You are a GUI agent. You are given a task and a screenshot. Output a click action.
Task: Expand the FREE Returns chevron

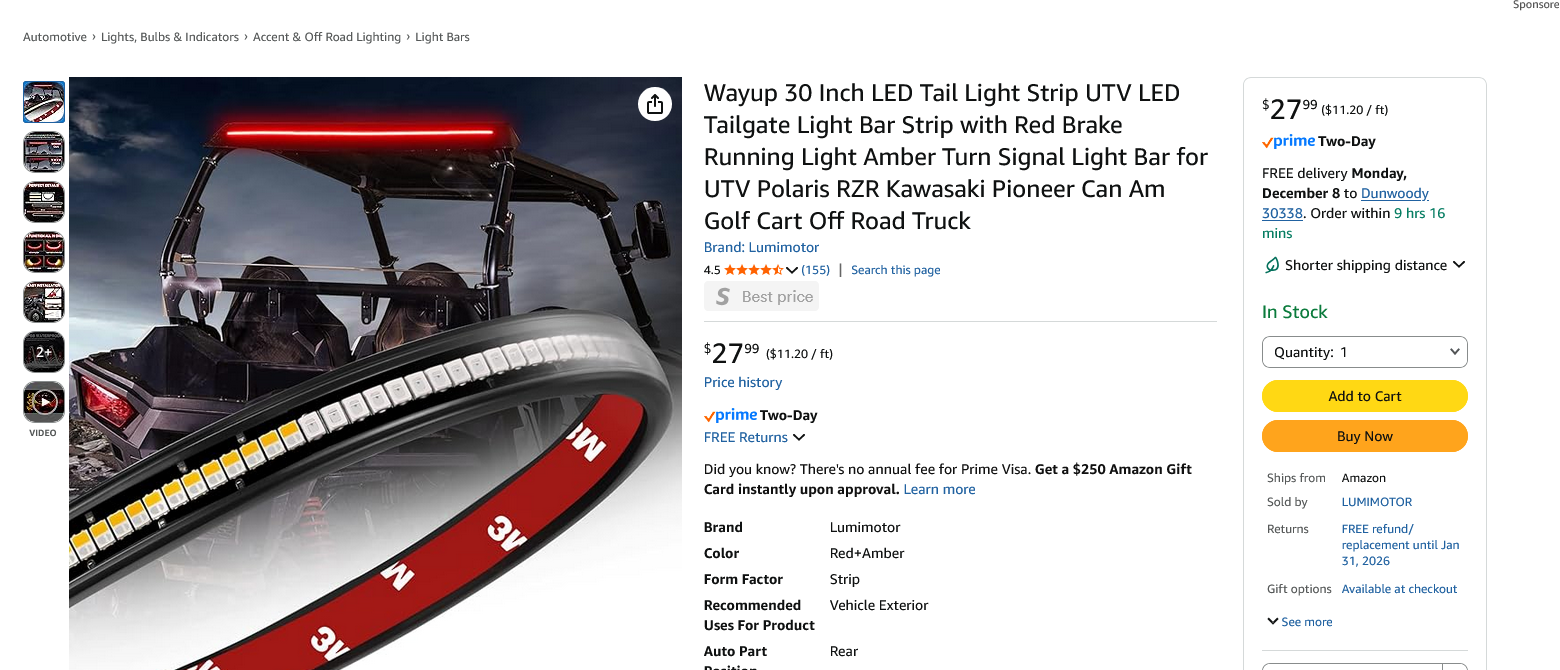799,437
